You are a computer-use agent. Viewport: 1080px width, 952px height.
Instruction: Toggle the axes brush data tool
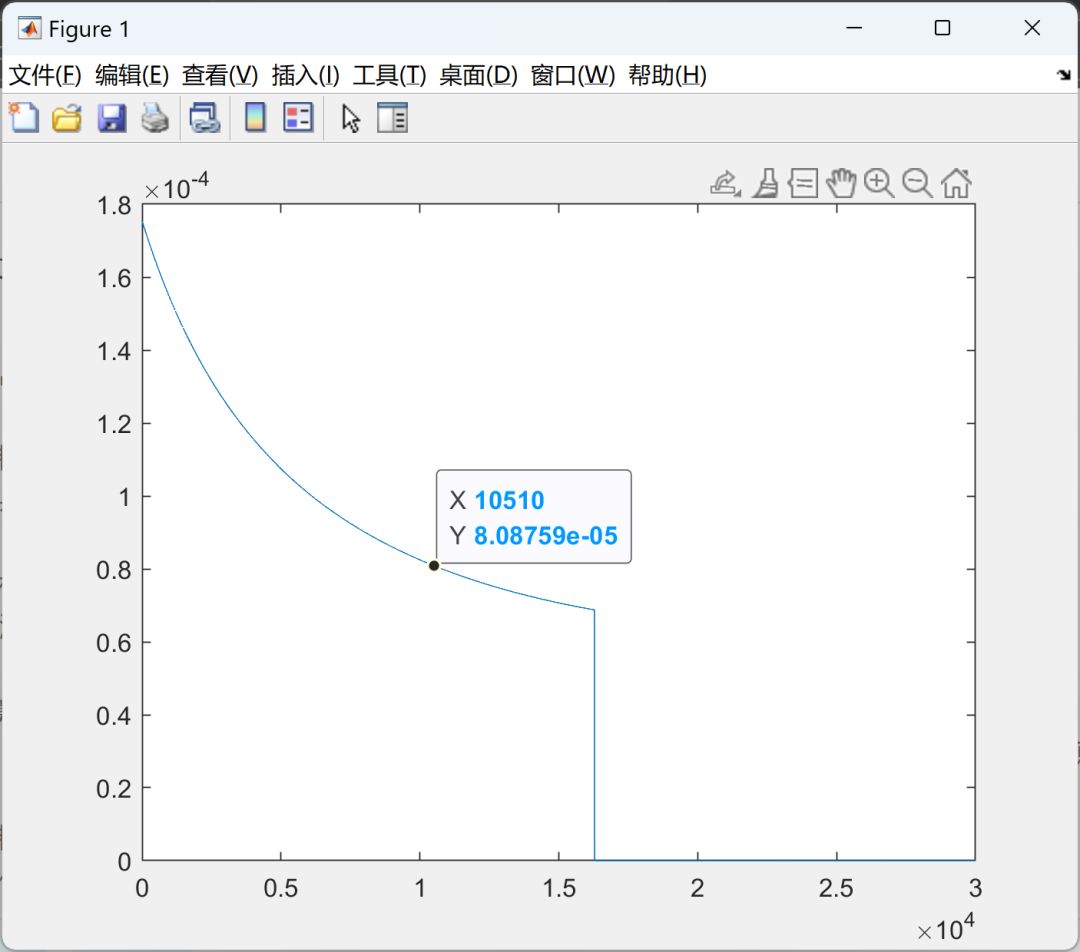pos(765,184)
